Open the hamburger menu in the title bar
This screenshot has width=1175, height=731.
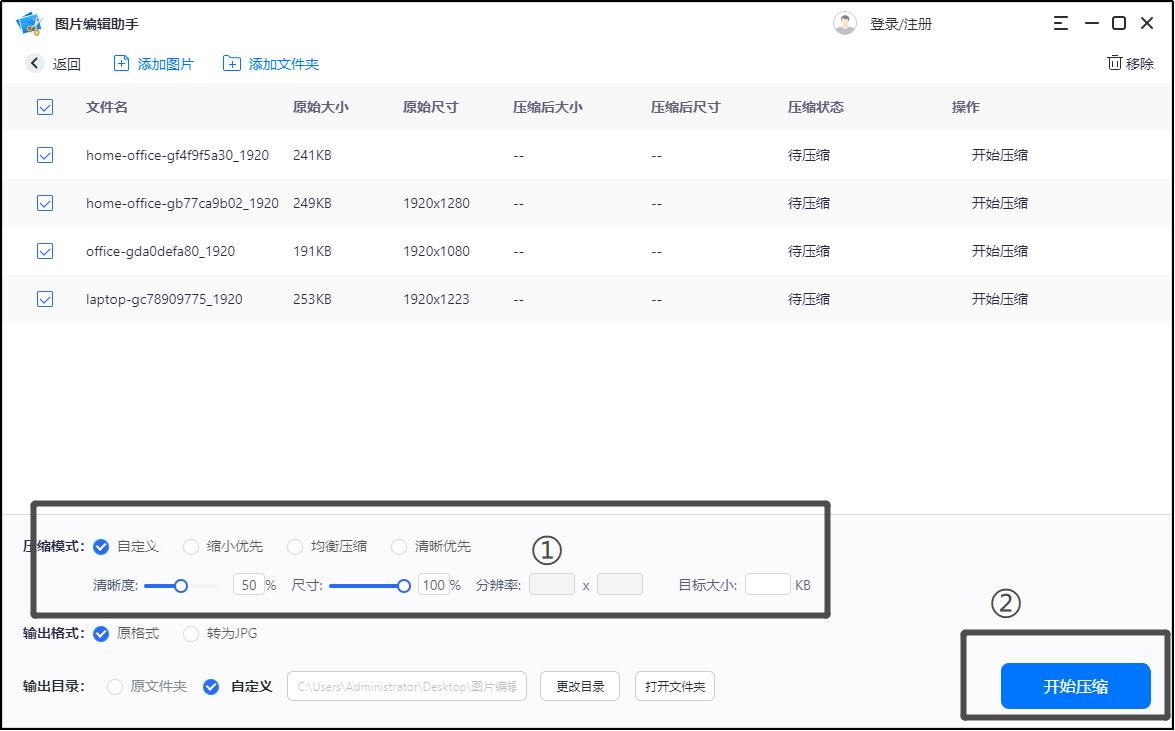[1062, 22]
